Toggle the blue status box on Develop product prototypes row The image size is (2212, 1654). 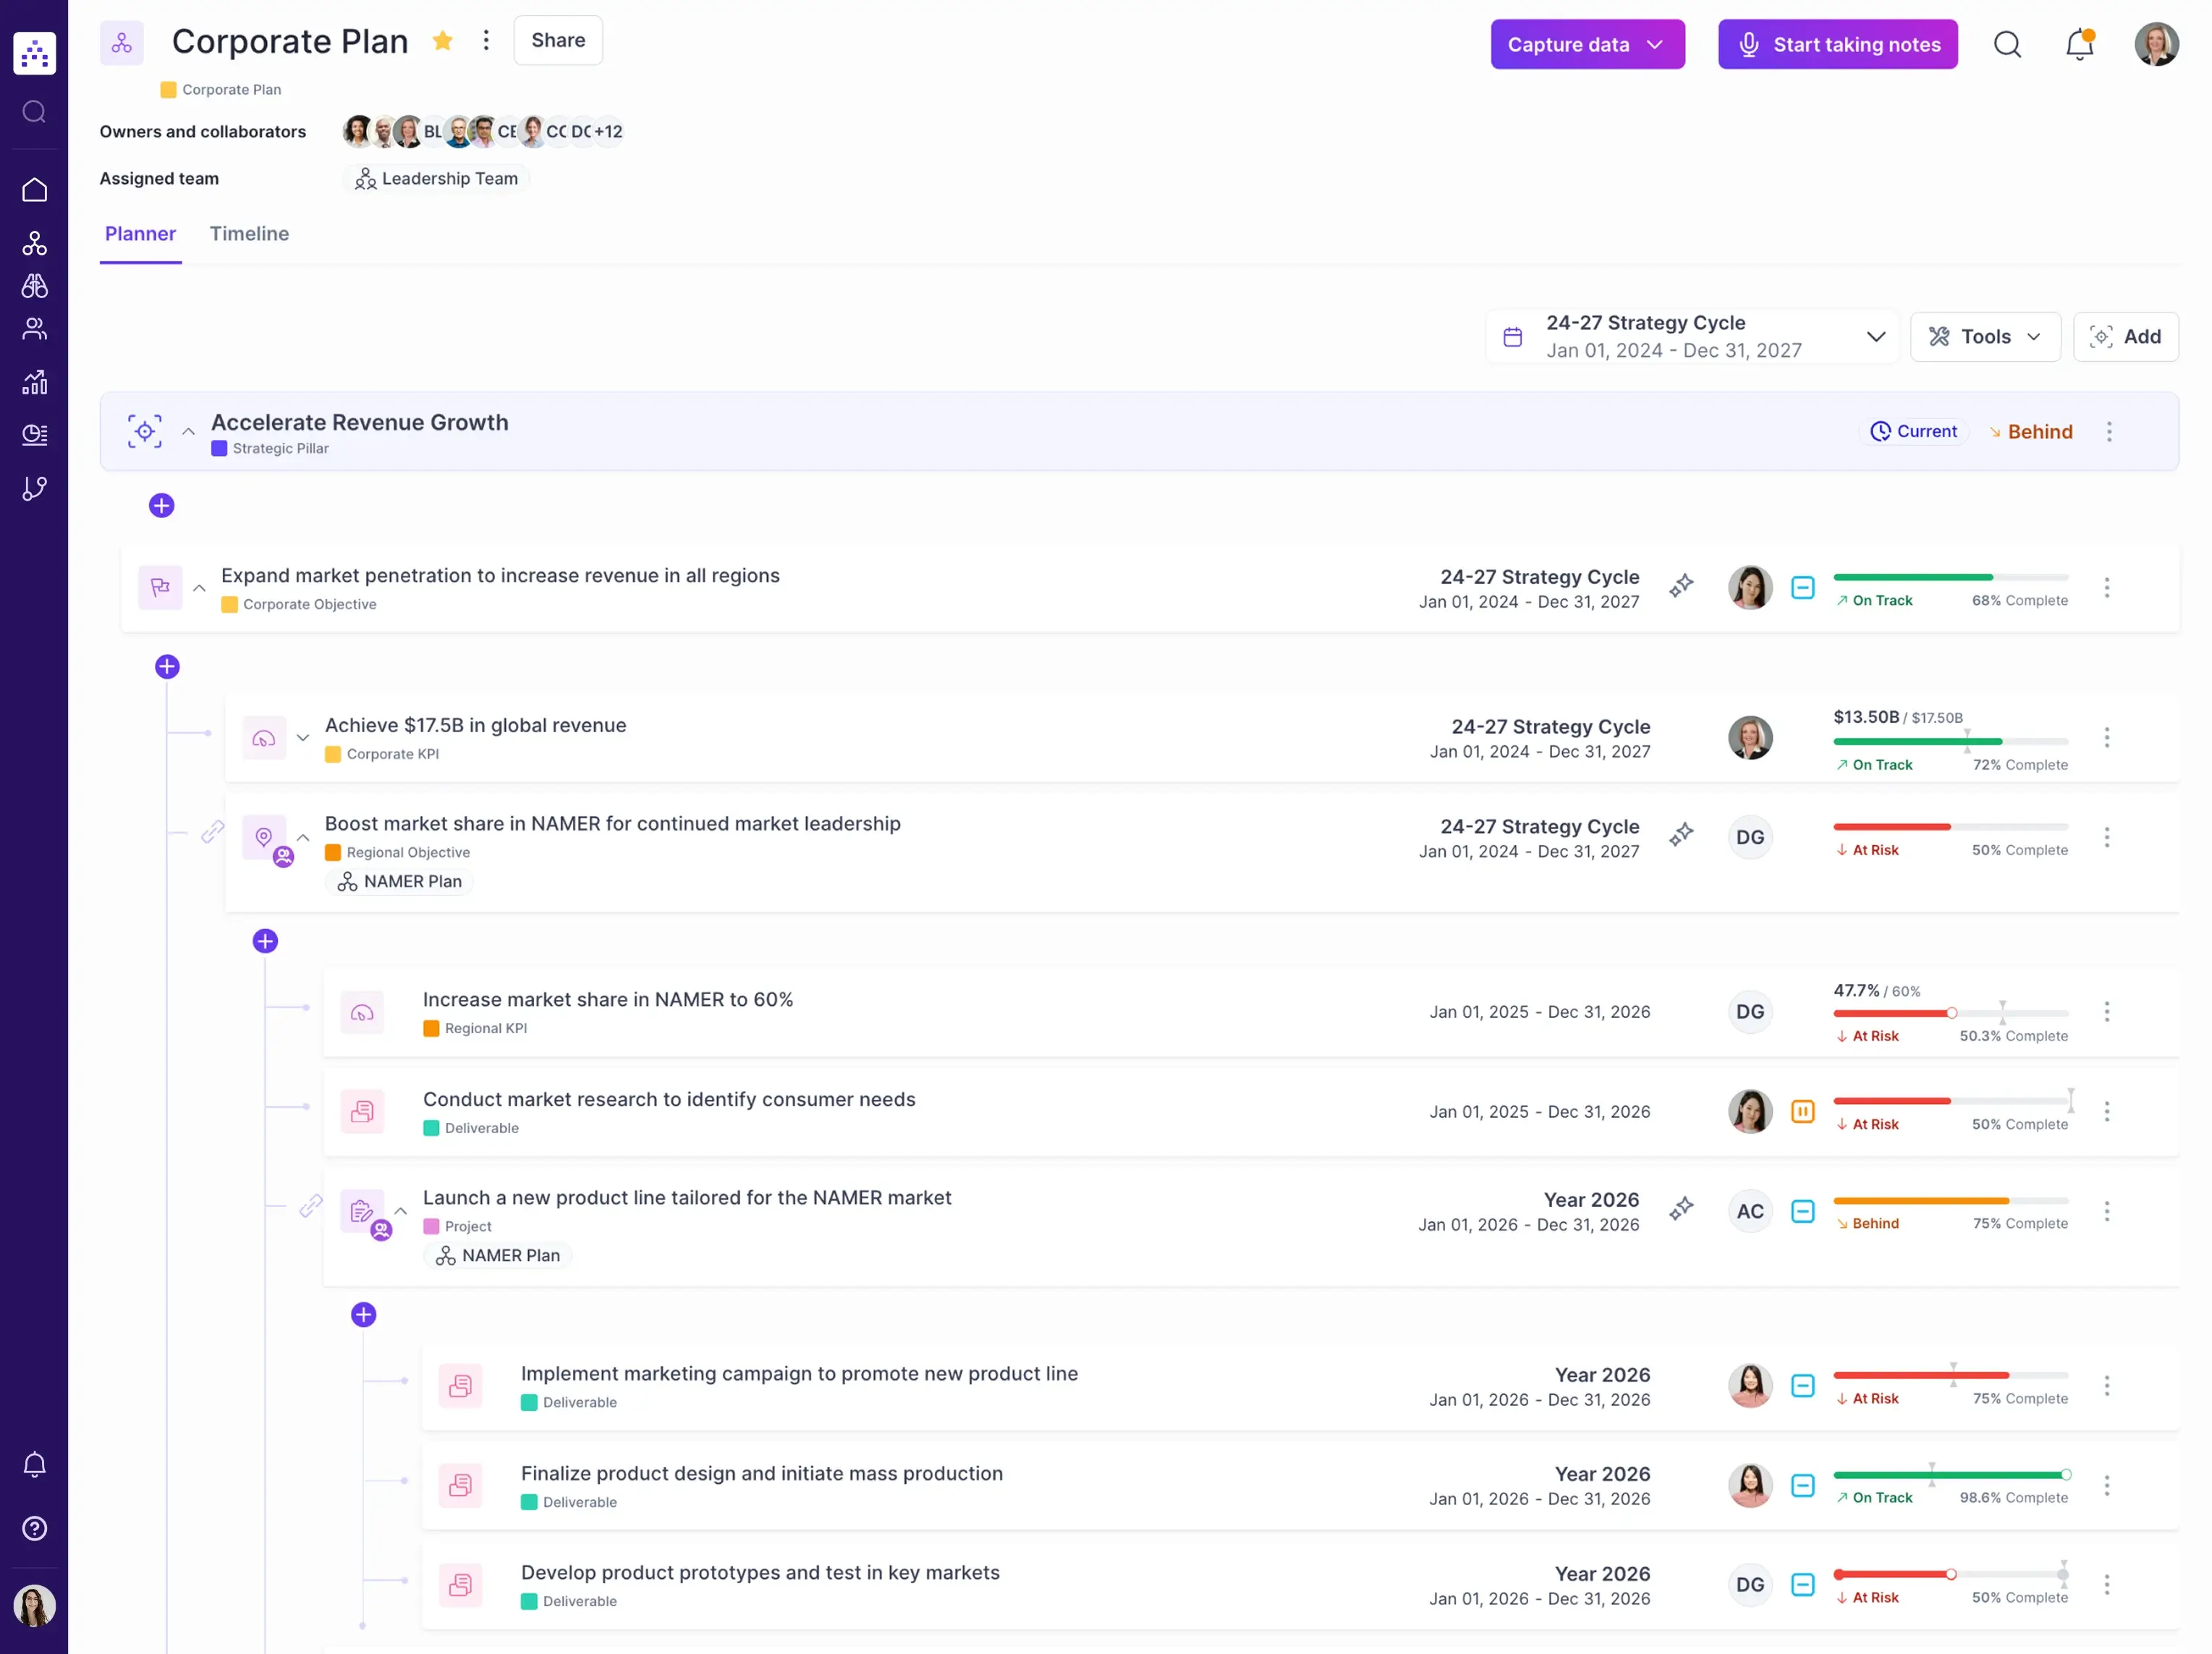(x=1802, y=1585)
